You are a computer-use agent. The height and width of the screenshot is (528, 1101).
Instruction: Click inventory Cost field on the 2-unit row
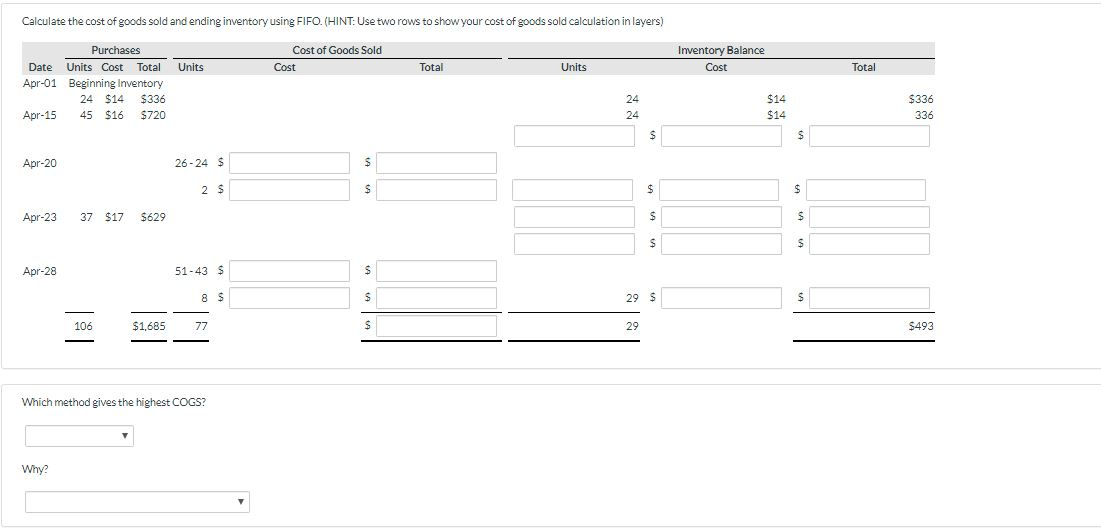click(719, 190)
